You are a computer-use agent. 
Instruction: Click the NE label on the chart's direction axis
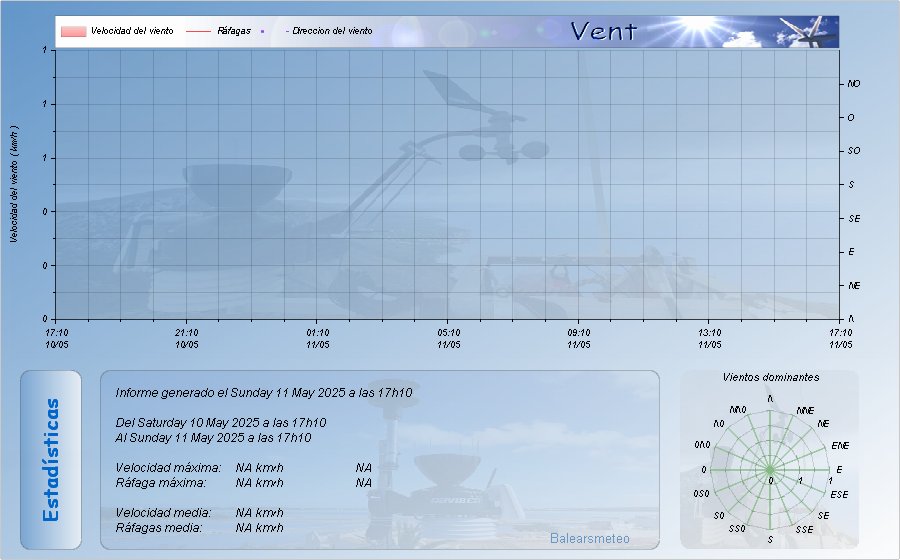click(854, 286)
